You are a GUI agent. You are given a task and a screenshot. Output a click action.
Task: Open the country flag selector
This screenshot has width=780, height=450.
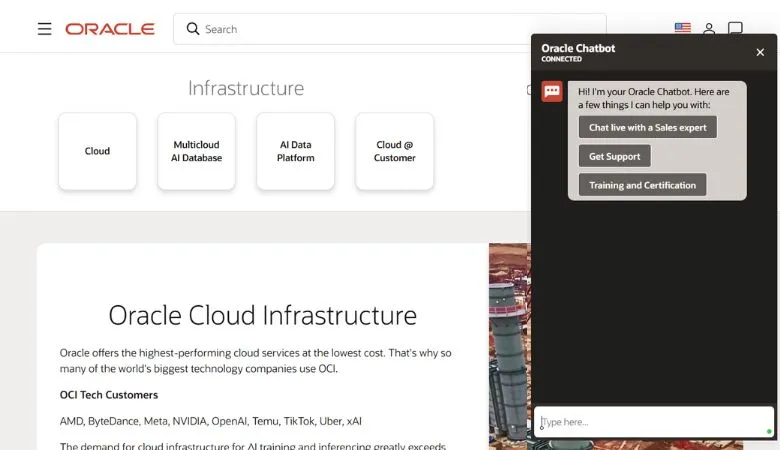[682, 28]
